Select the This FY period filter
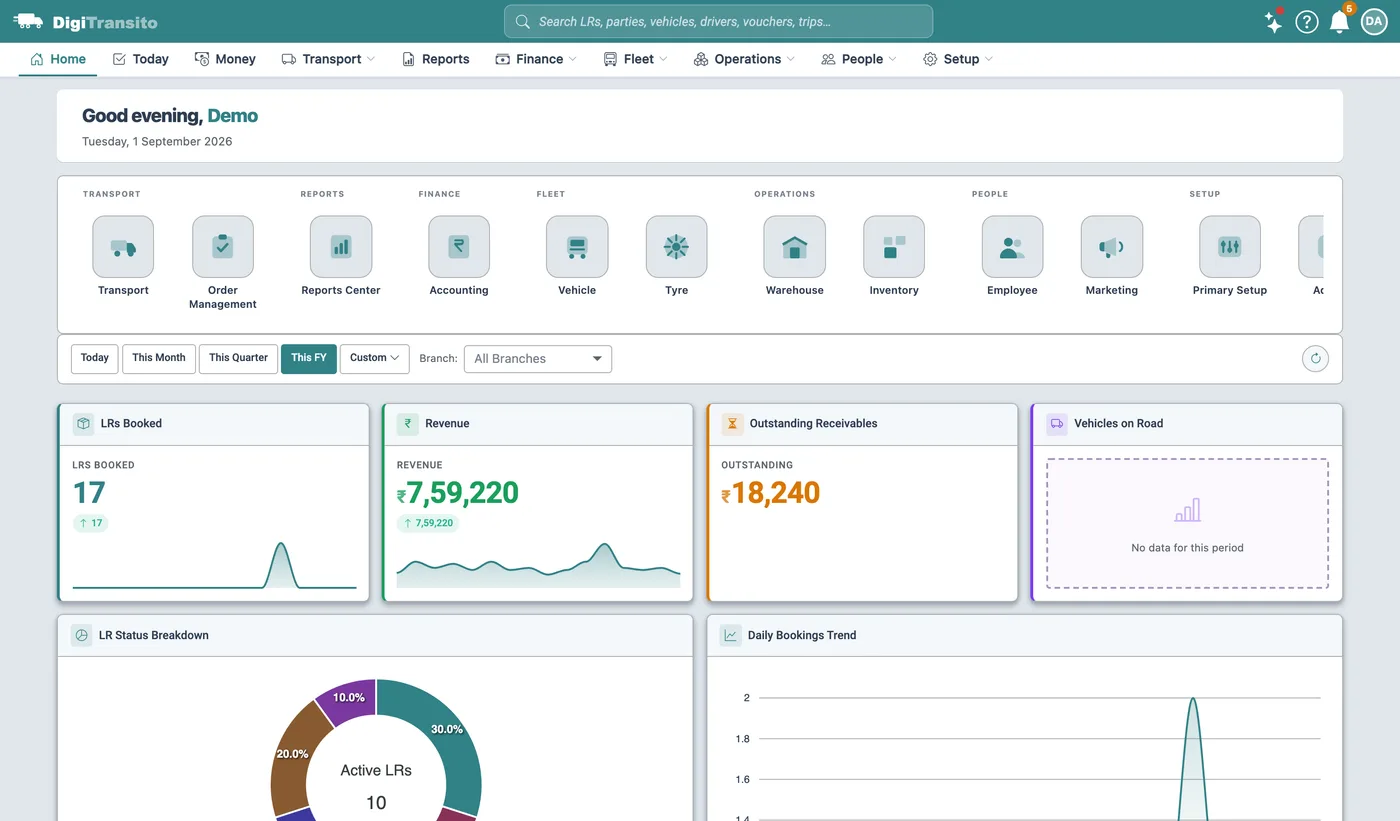The width and height of the screenshot is (1400, 821). [309, 359]
